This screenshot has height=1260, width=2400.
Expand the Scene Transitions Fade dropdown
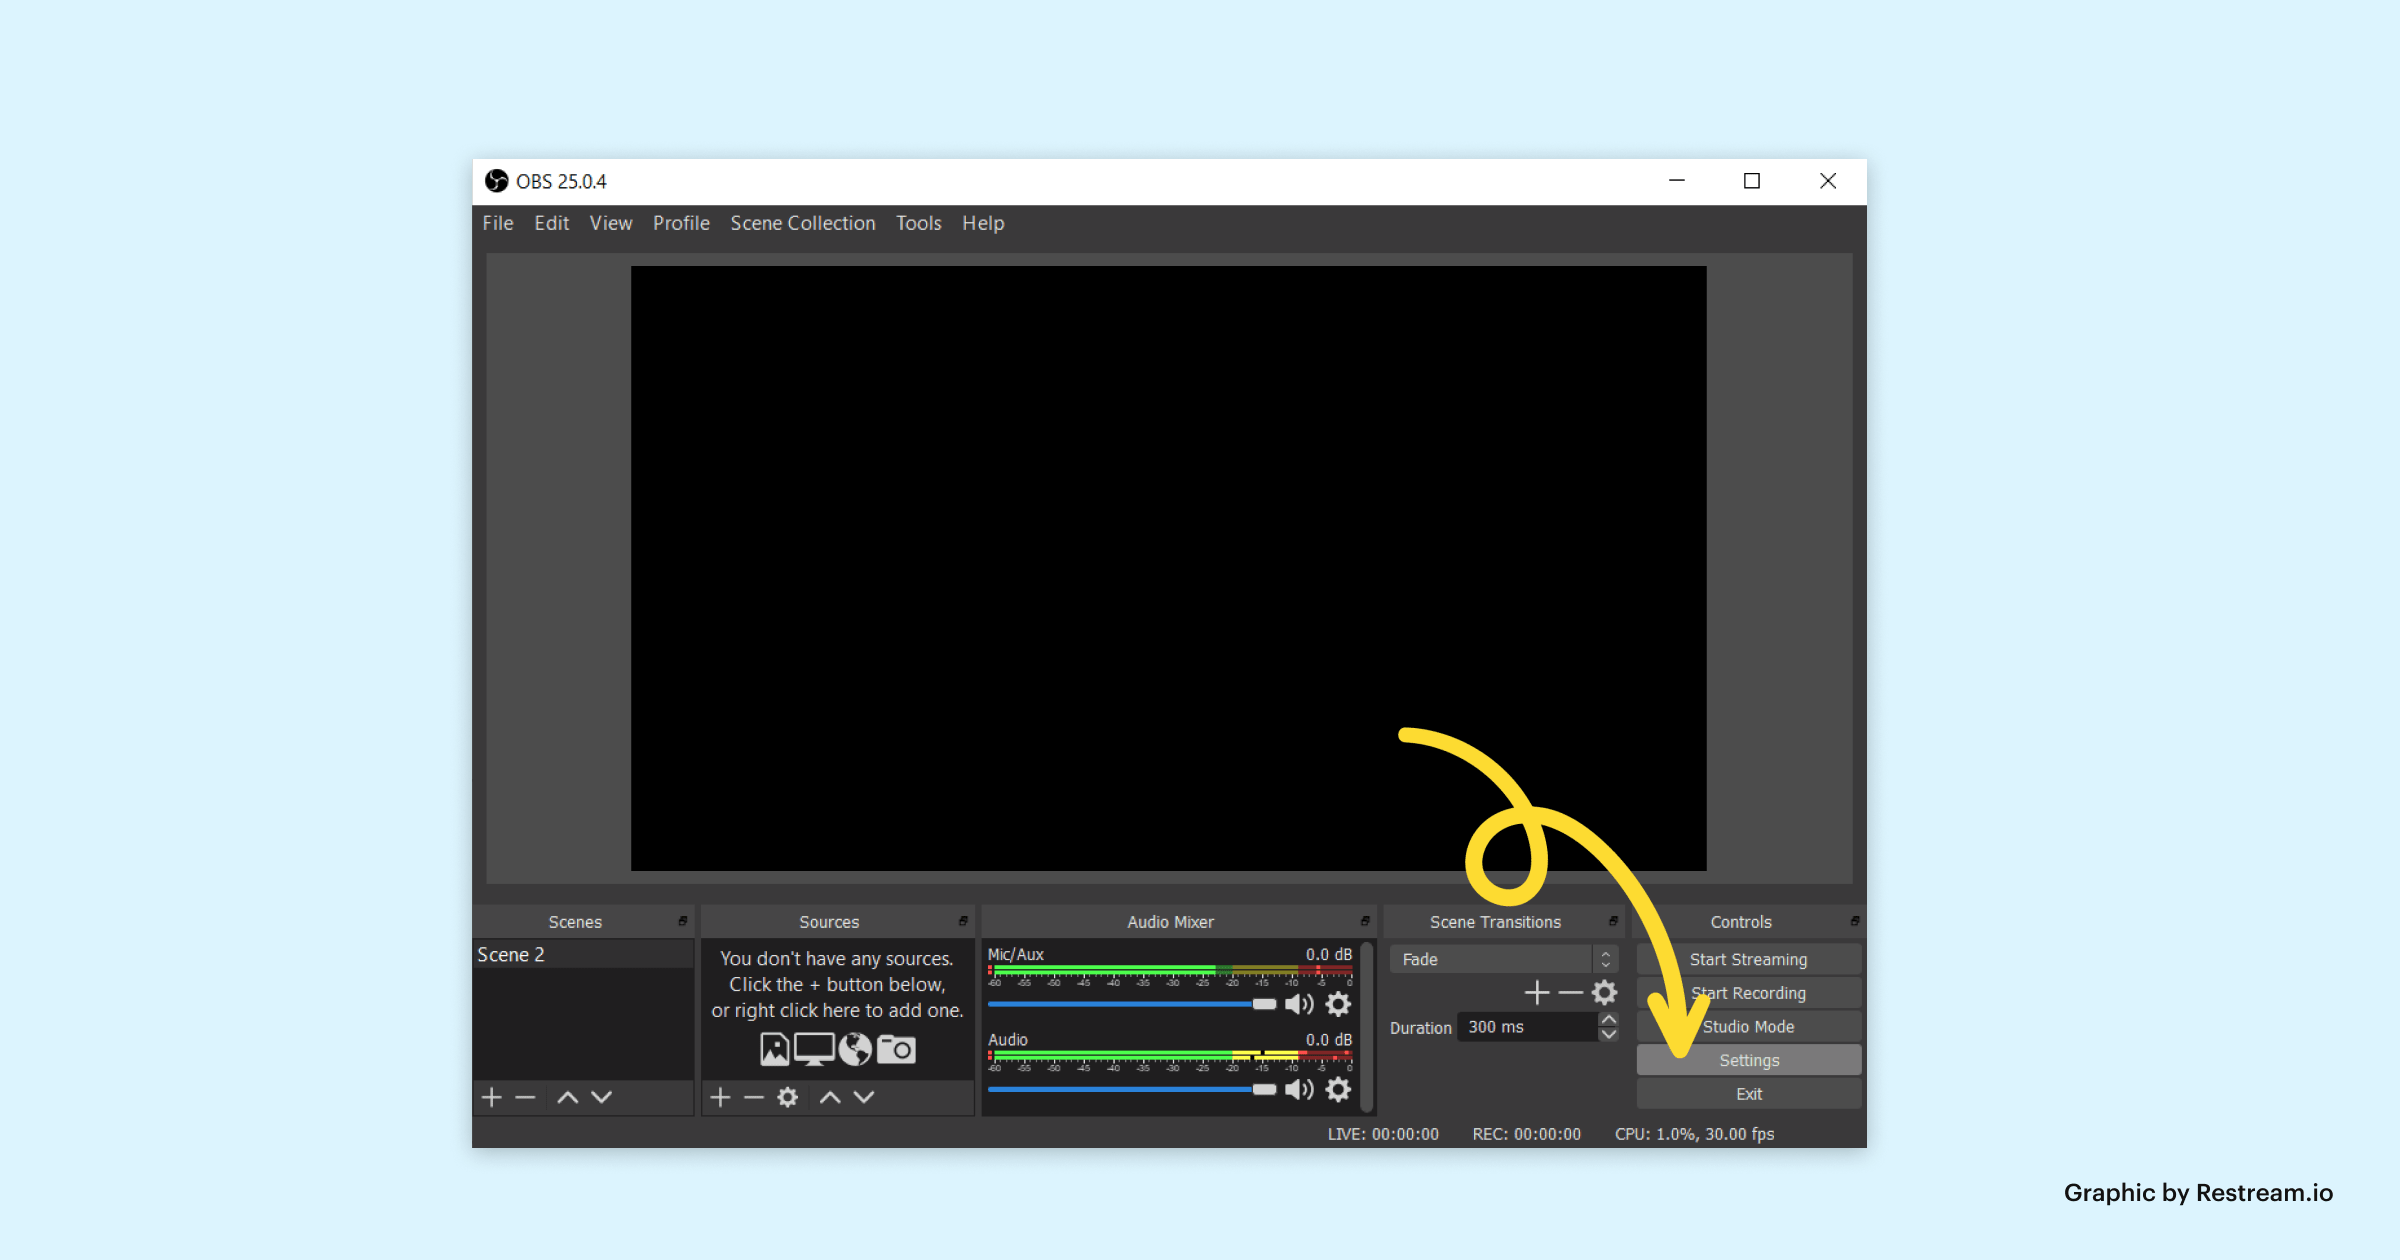pyautogui.click(x=1606, y=960)
